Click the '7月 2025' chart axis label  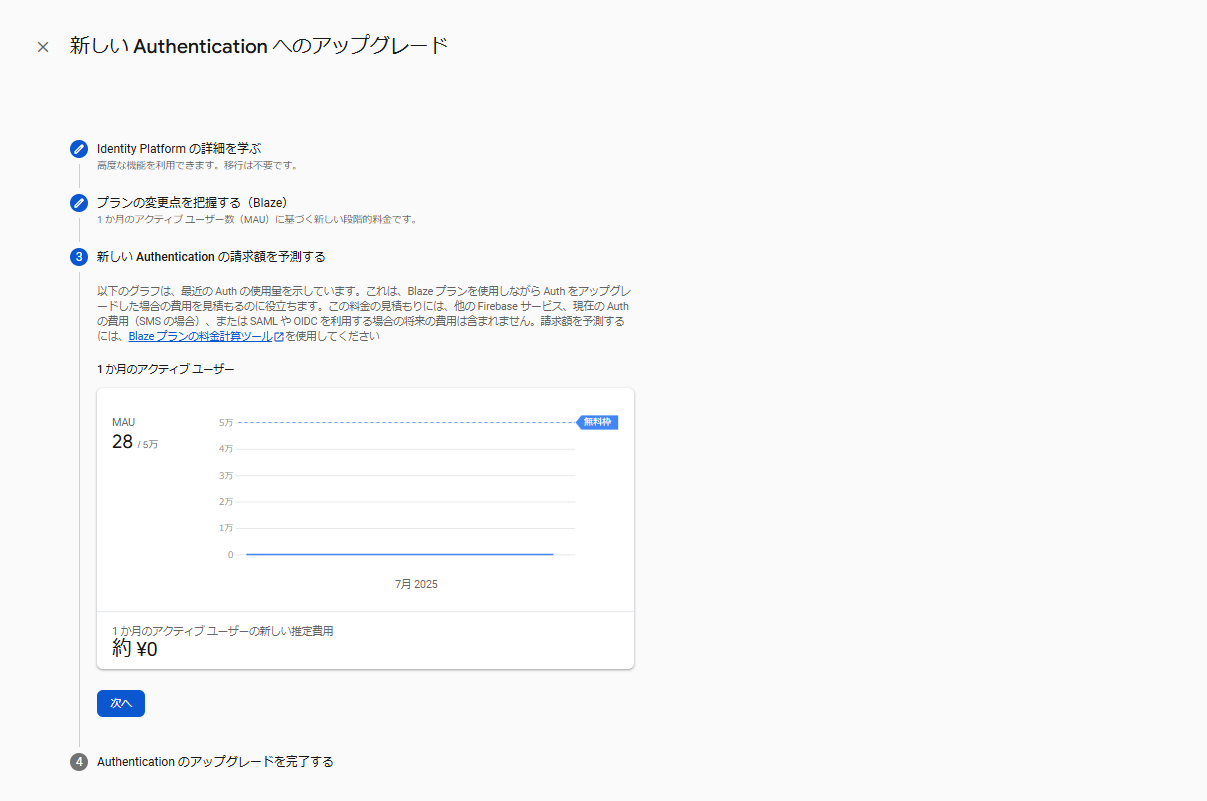[416, 584]
